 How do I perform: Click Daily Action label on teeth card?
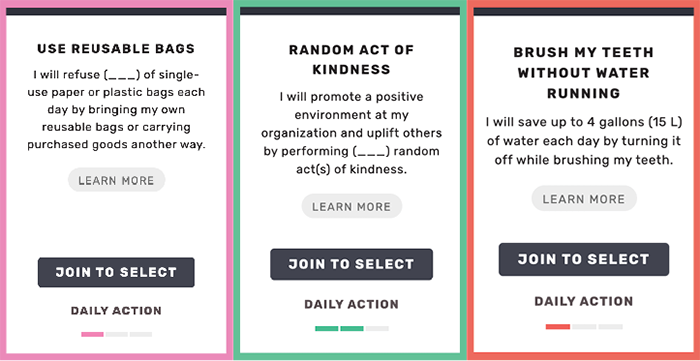pos(584,301)
